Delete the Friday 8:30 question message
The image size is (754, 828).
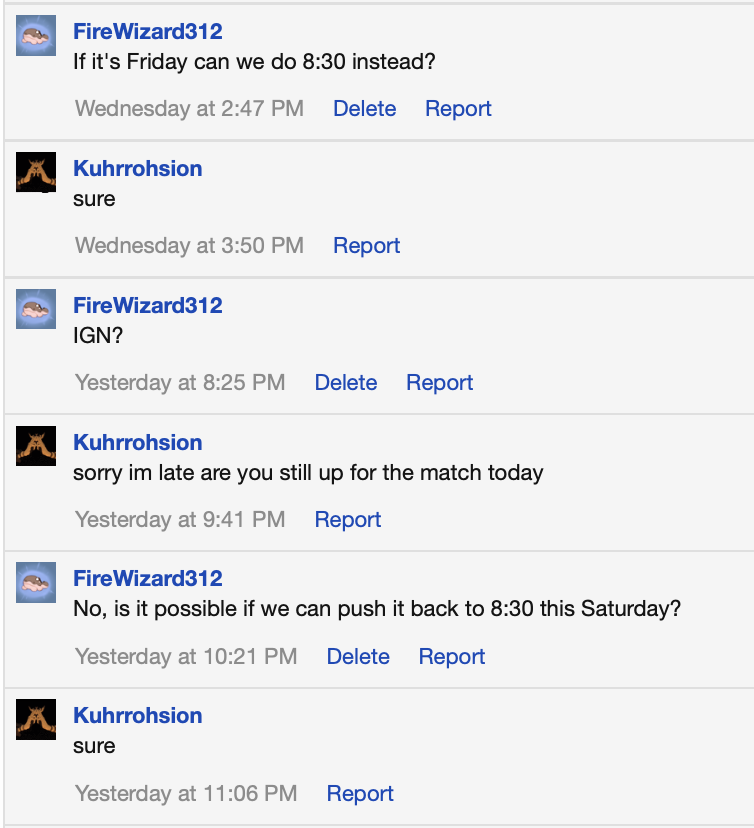coord(364,108)
